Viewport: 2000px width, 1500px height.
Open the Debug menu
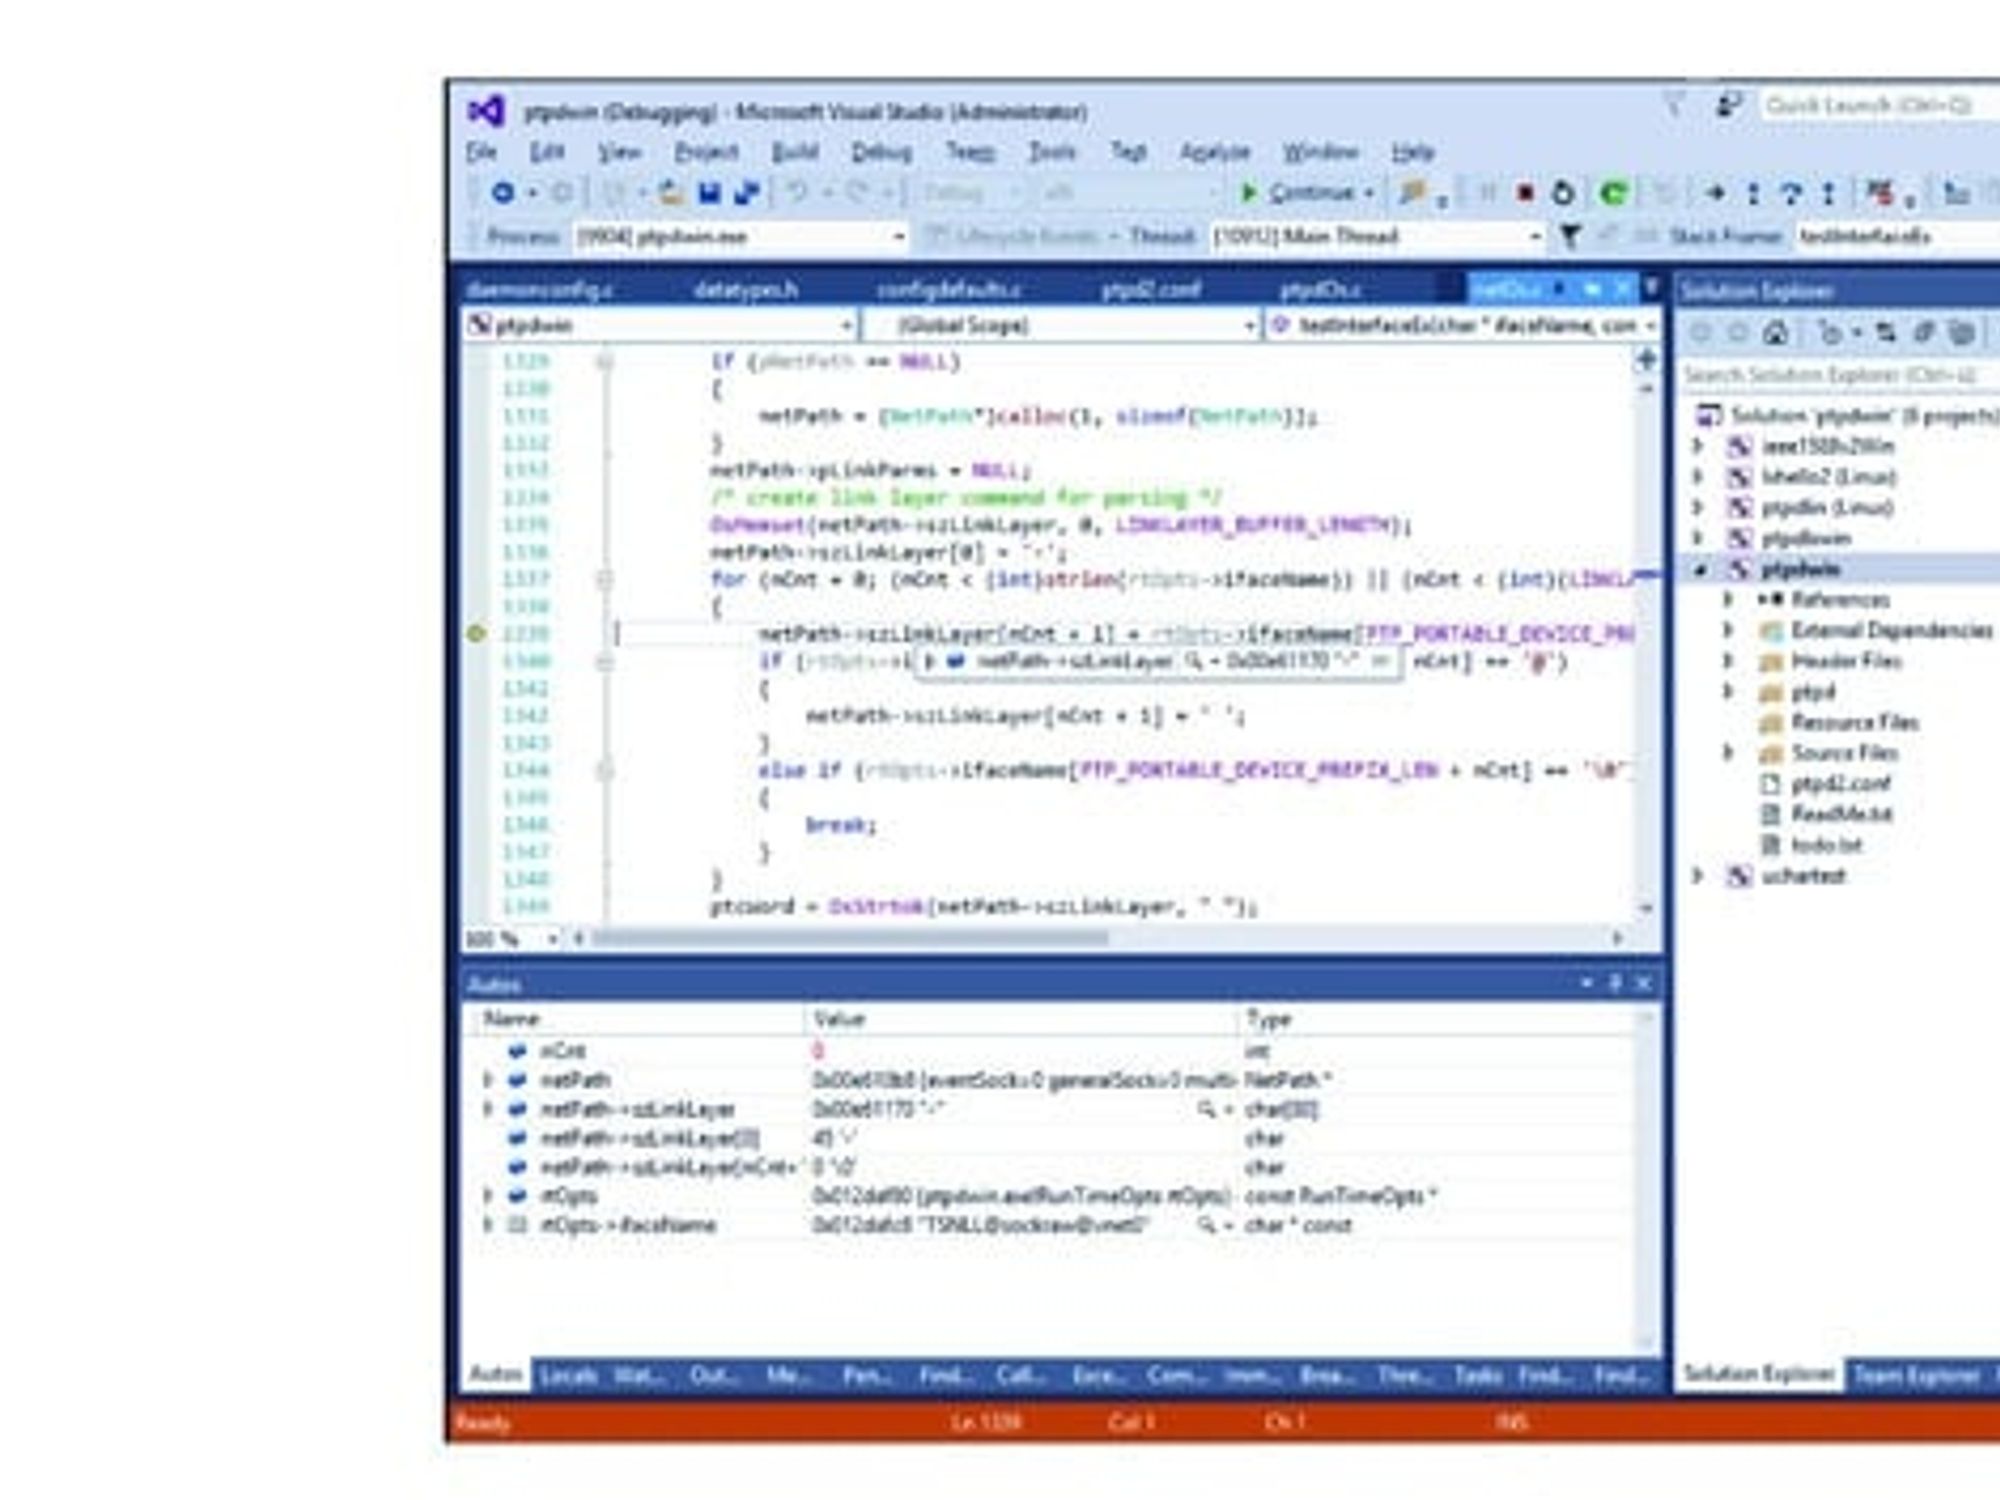[881, 152]
